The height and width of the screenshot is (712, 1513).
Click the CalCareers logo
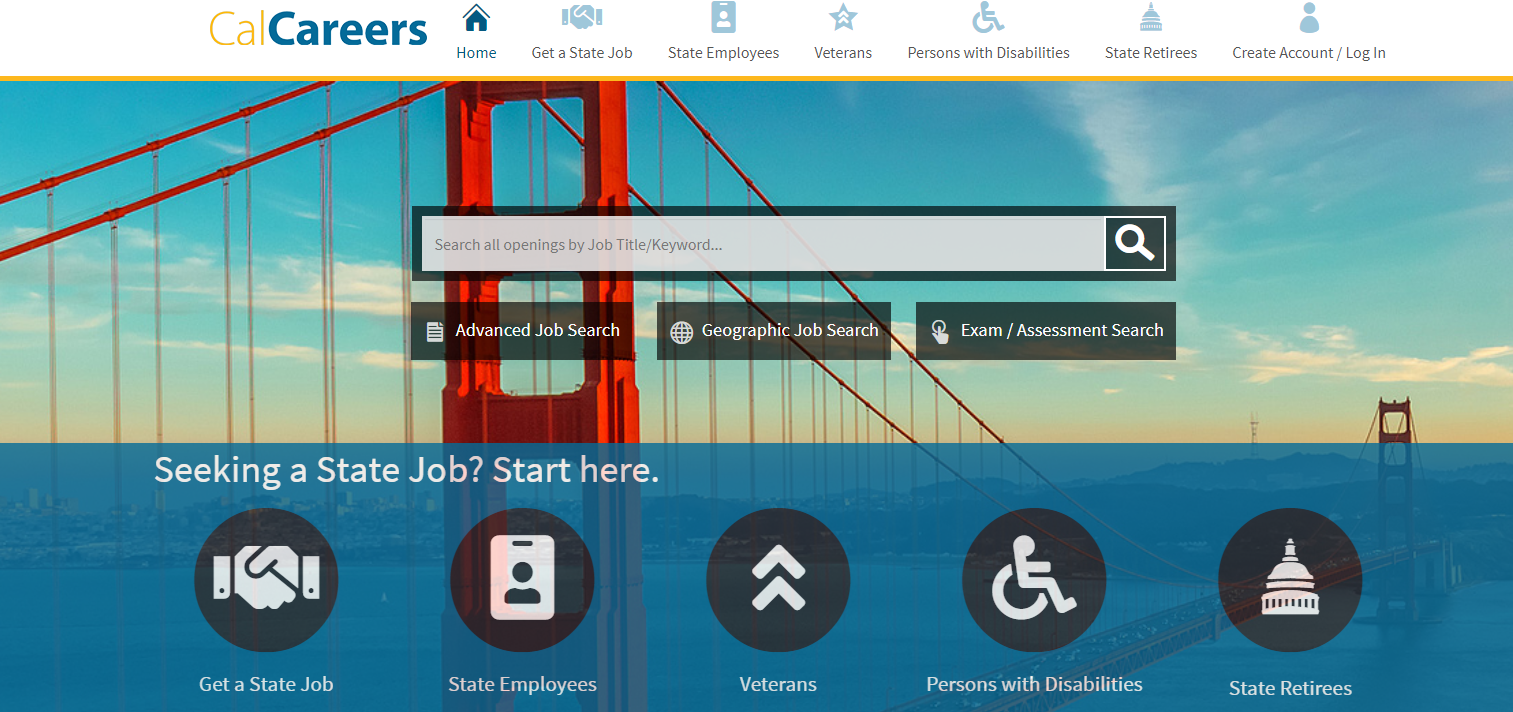point(318,29)
